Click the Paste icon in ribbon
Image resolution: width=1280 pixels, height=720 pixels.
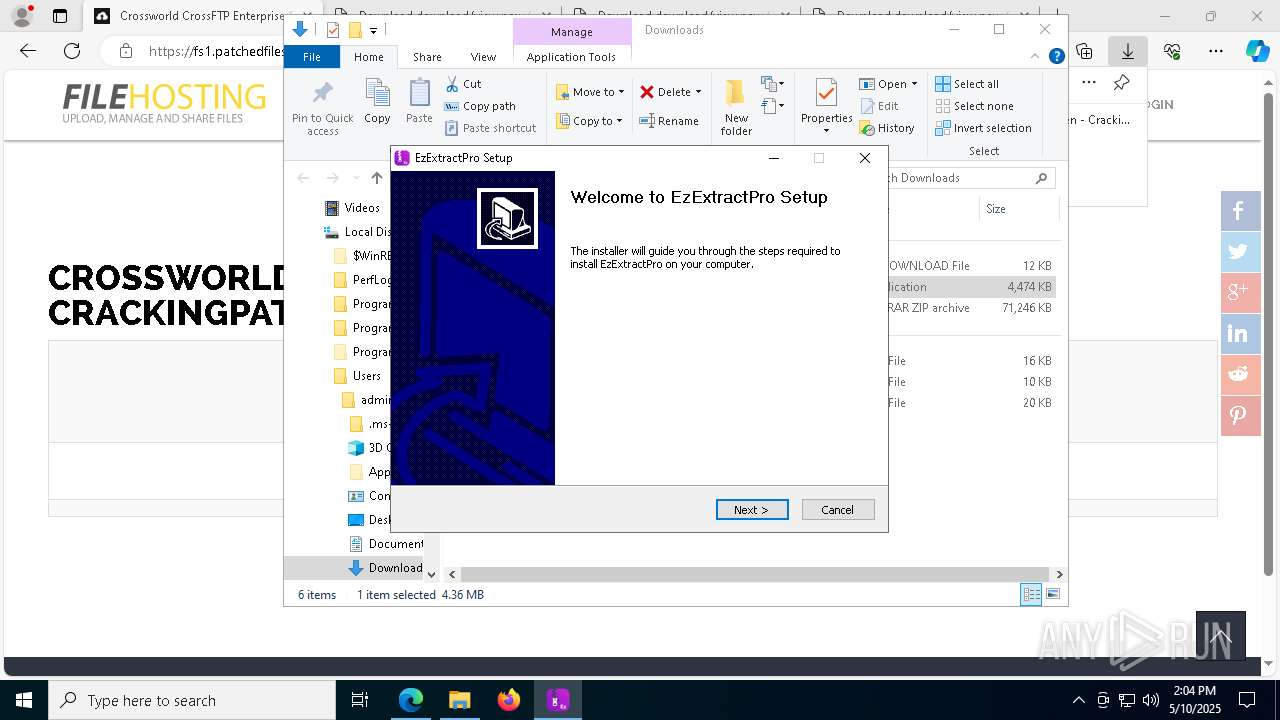pos(419,93)
